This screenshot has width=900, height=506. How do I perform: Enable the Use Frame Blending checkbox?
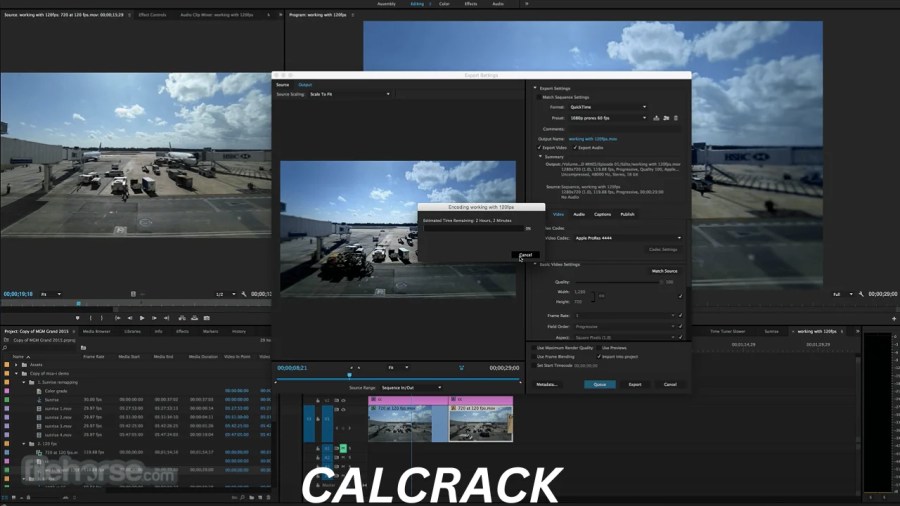point(533,357)
